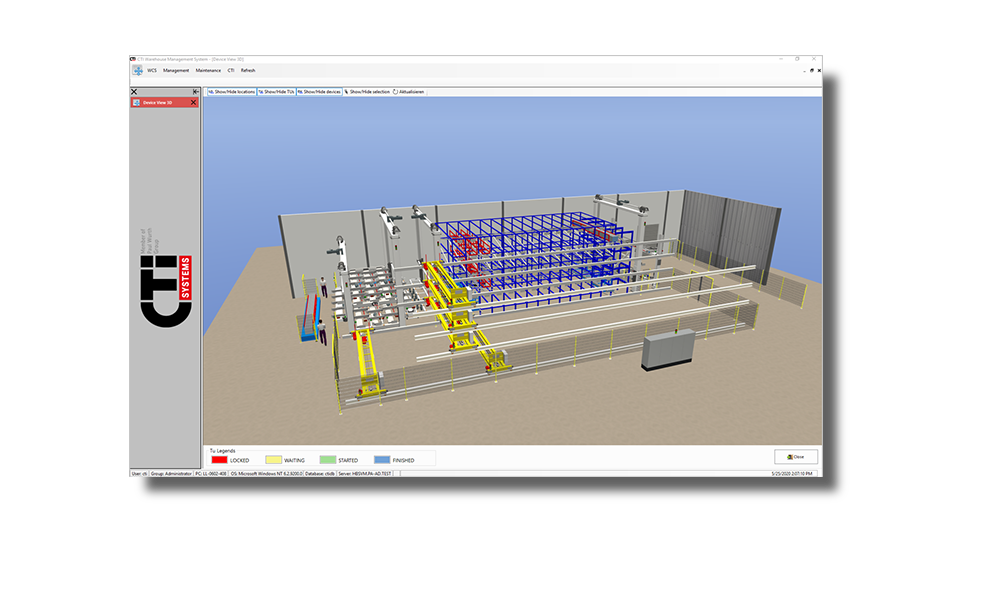Click the blue arrows application icon
1000x600 pixels.
(137, 70)
